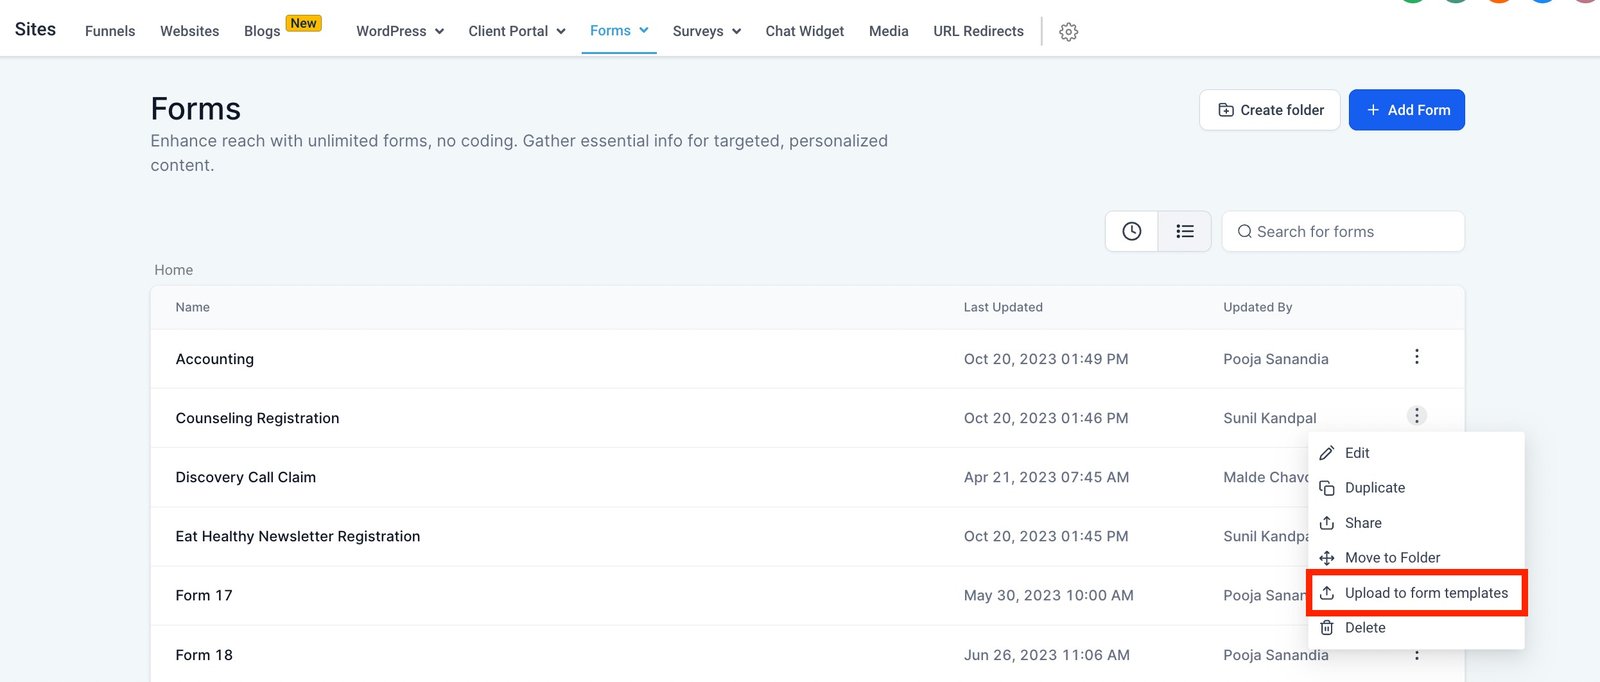Viewport: 1600px width, 682px height.
Task: Choose Share in the context menu
Action: point(1362,523)
